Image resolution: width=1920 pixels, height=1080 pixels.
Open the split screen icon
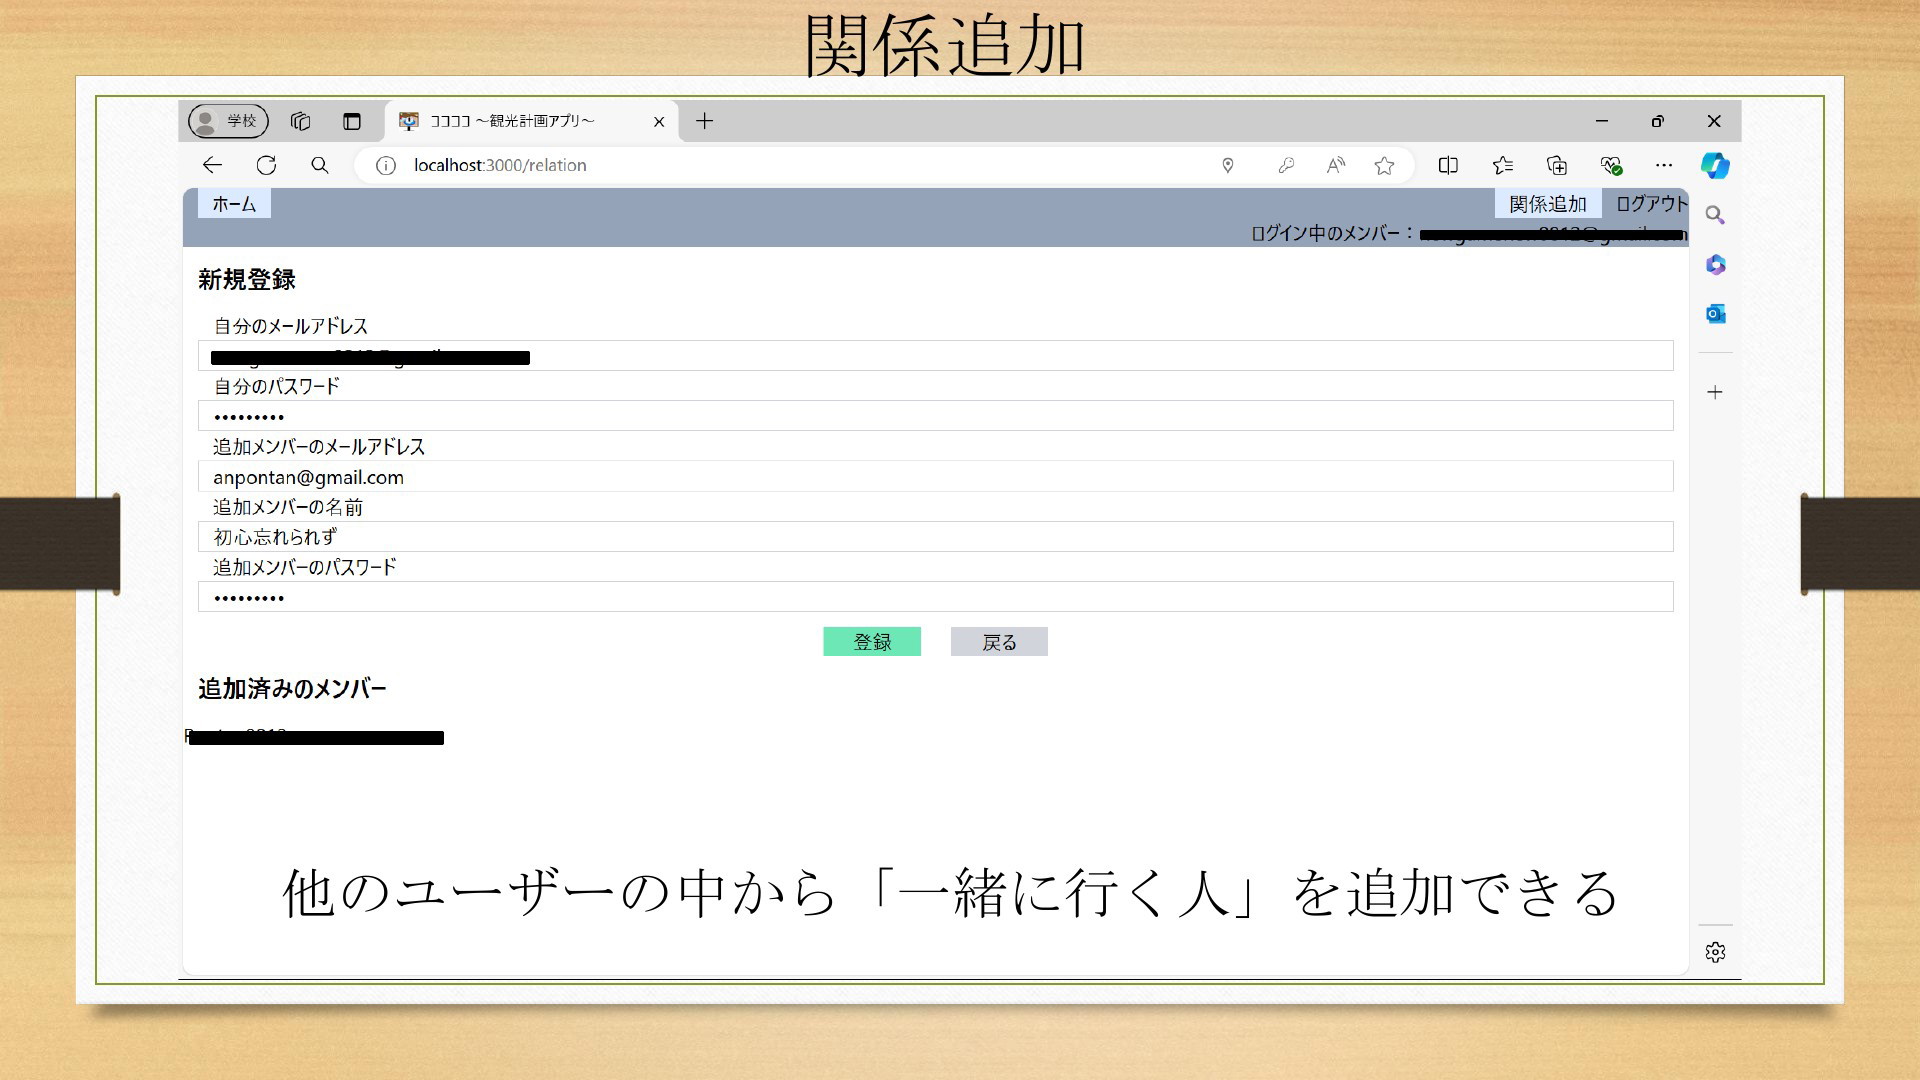coord(1448,165)
